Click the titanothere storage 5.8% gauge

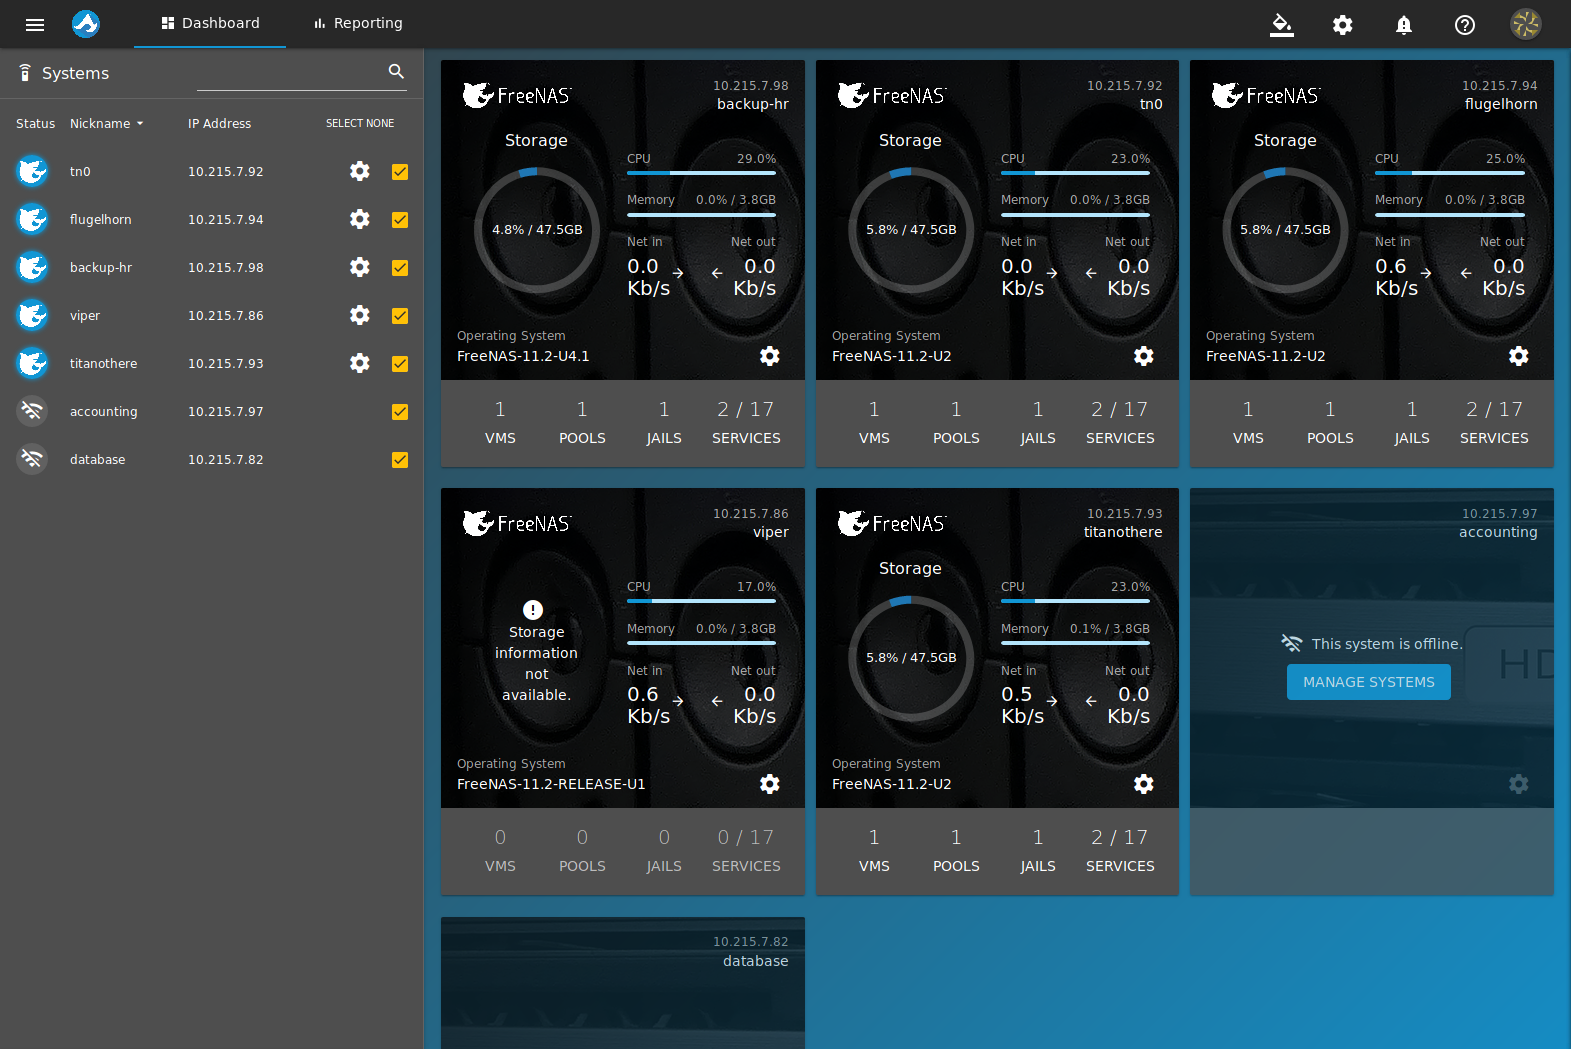pyautogui.click(x=911, y=658)
